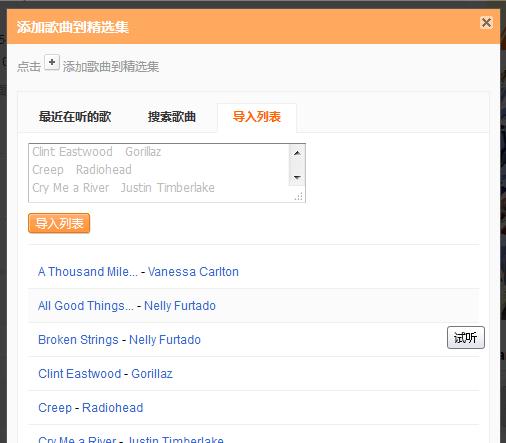The width and height of the screenshot is (506, 443).
Task: Click the textarea scroll down arrow
Action: tap(297, 177)
